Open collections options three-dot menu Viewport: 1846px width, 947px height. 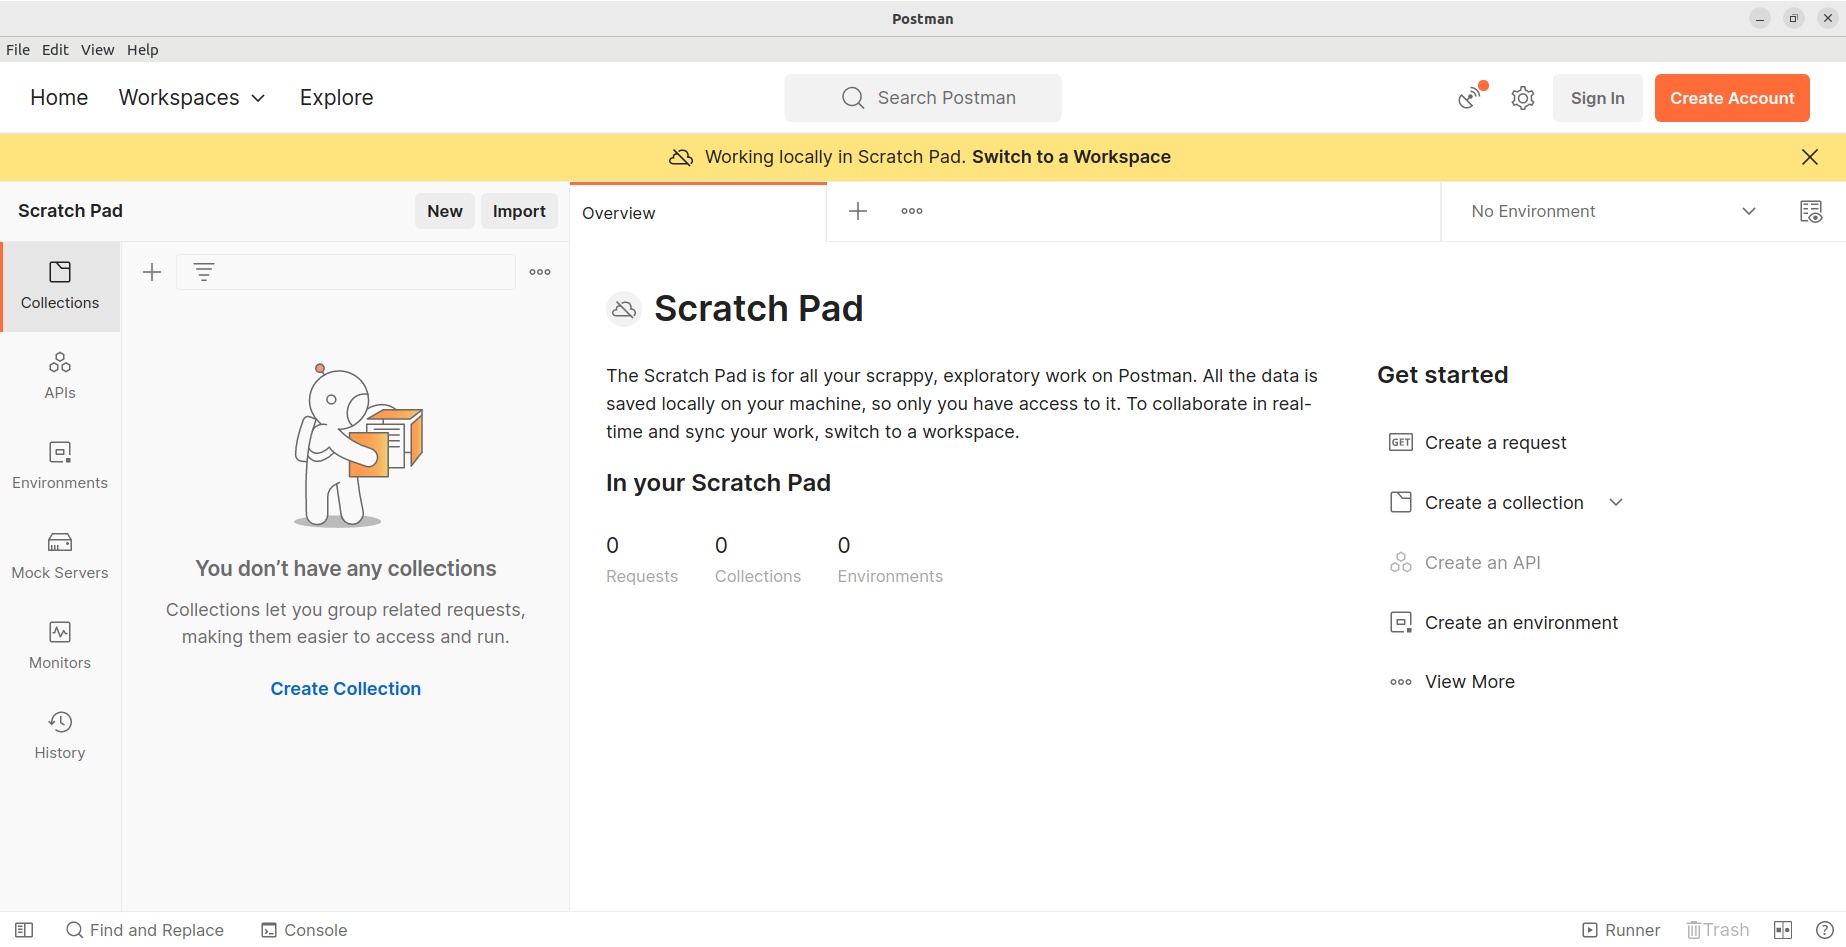click(540, 272)
